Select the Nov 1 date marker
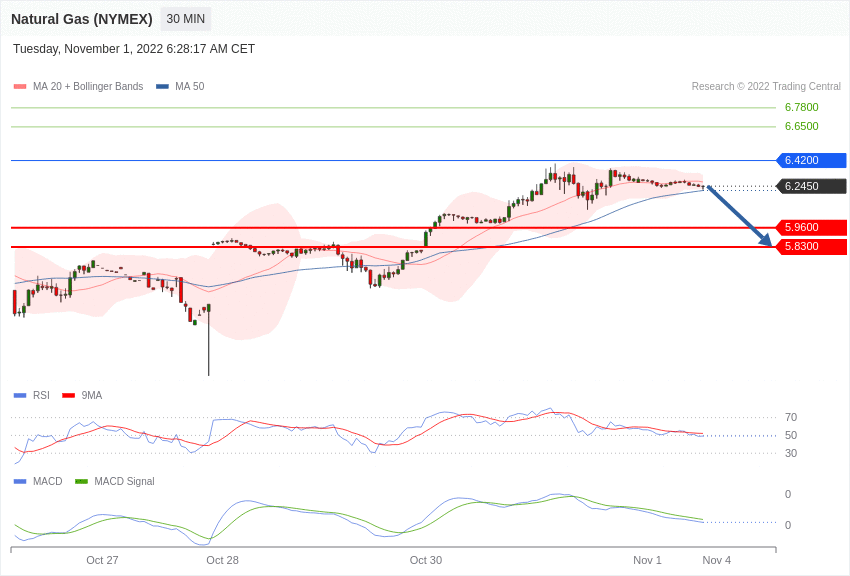 point(647,560)
